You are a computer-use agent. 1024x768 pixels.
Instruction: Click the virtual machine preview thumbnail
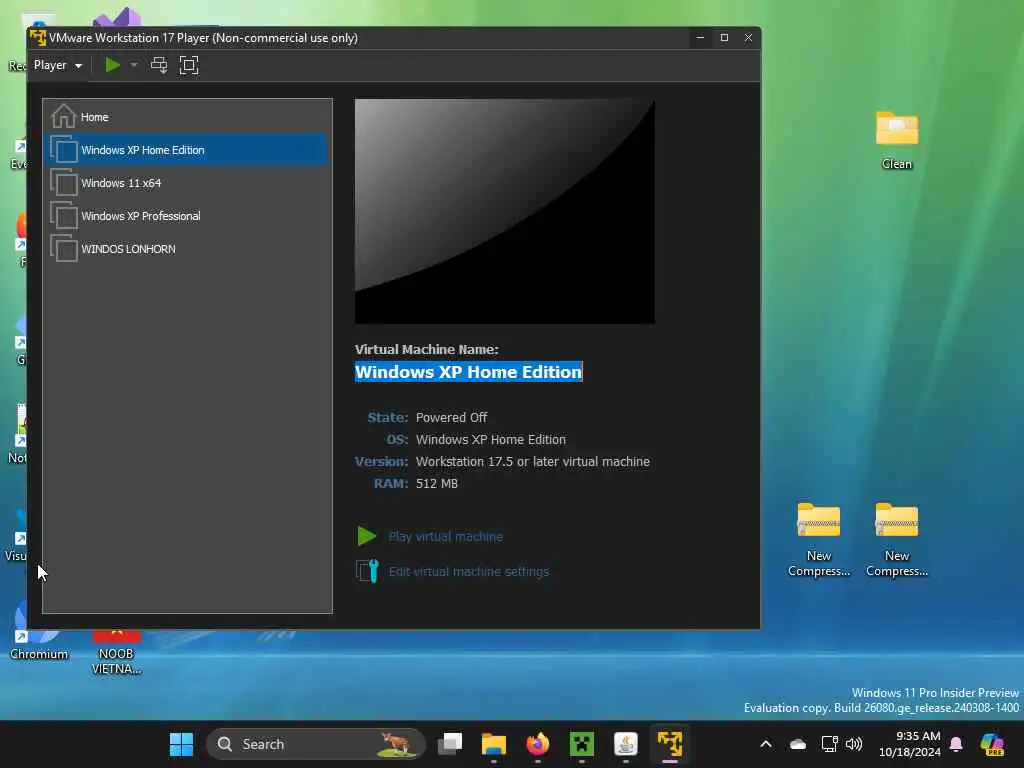point(505,211)
